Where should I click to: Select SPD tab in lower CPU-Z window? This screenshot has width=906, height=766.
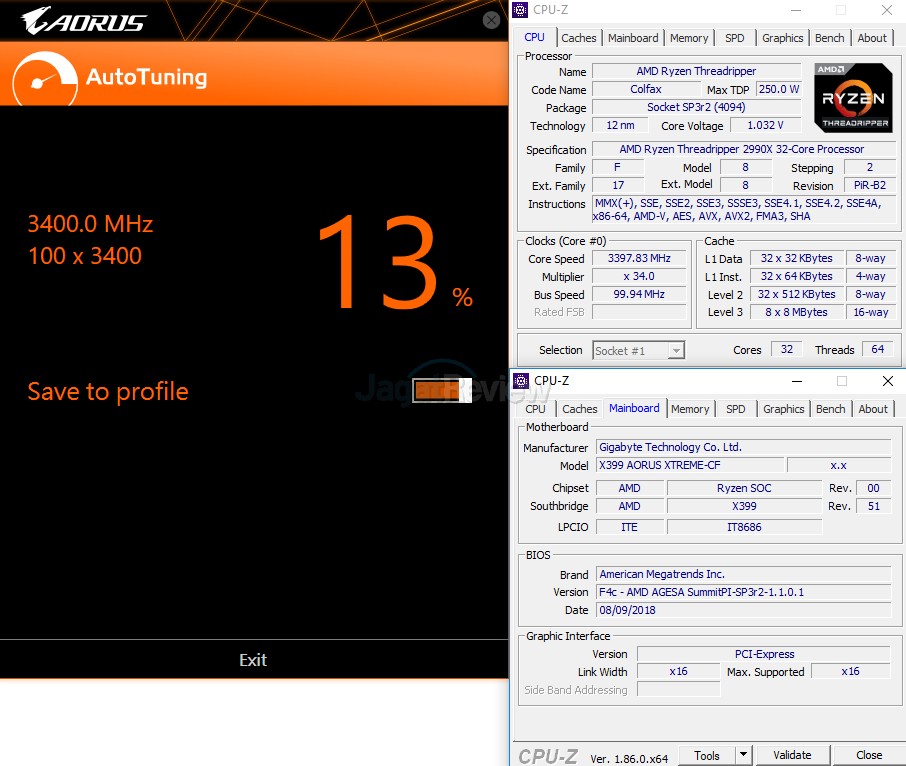tap(736, 409)
